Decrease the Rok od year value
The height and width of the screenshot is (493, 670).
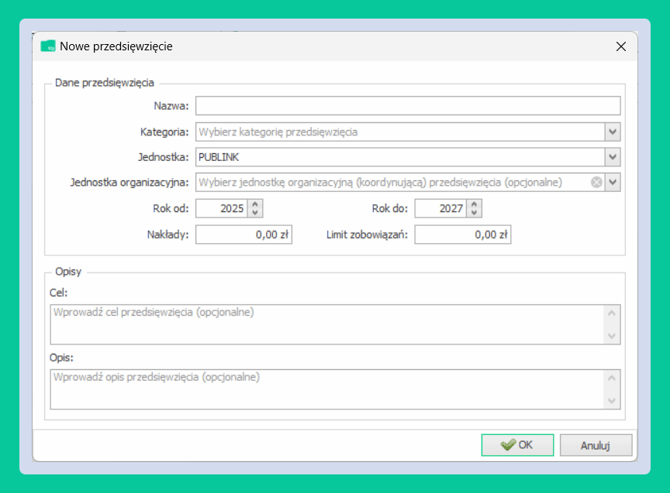tap(255, 213)
